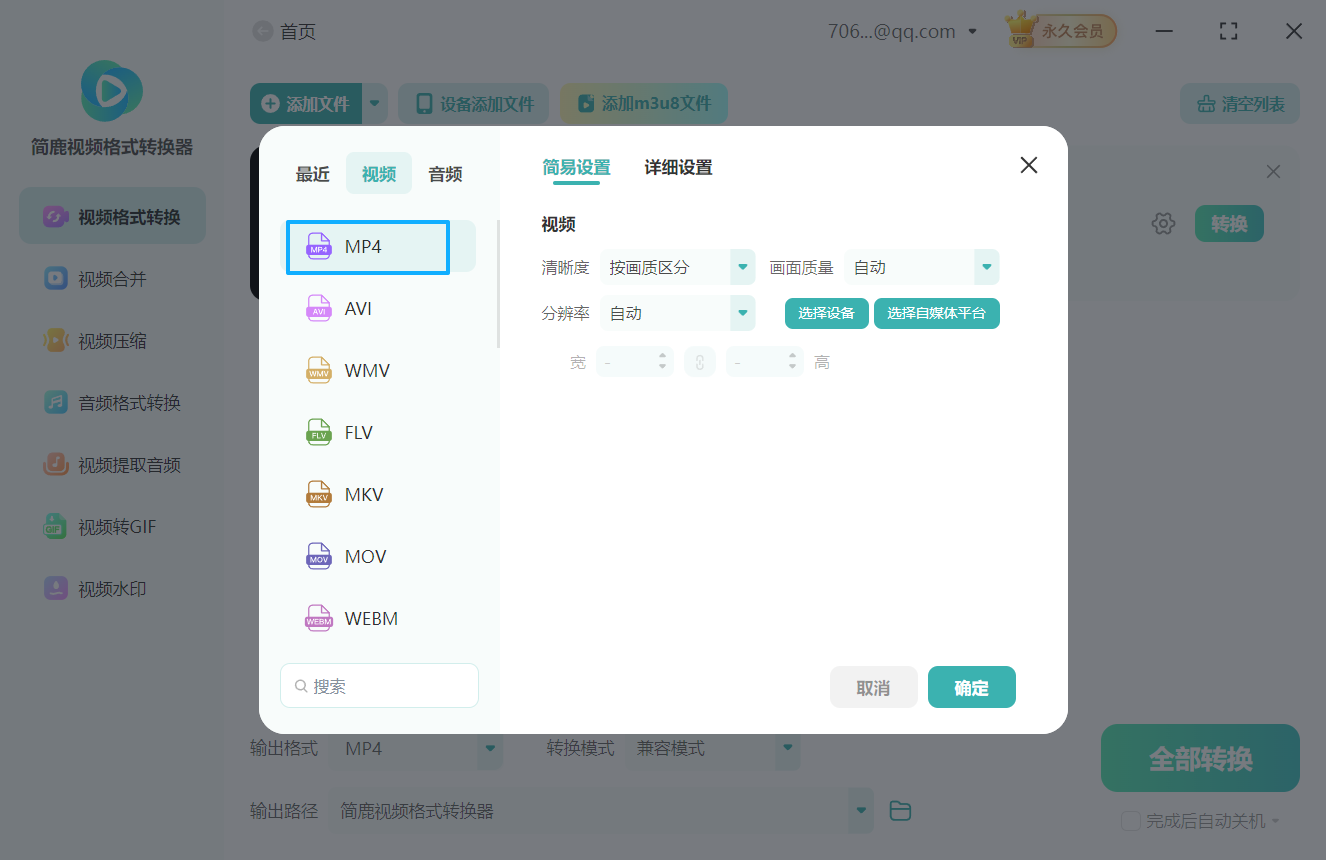Open the 音频格式转换 audio converter tool
The height and width of the screenshot is (860, 1326).
click(110, 402)
